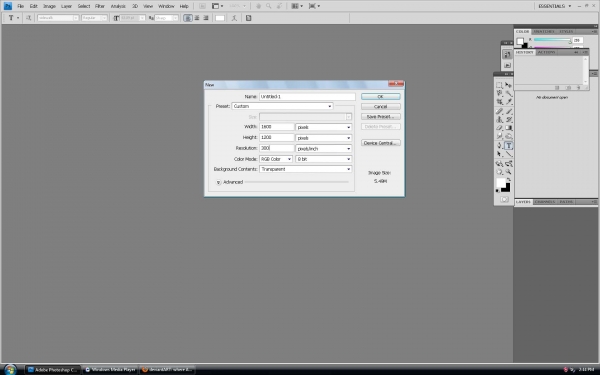Image resolution: width=600 pixels, height=375 pixels.
Task: Switch to the Channels tab
Action: click(545, 202)
